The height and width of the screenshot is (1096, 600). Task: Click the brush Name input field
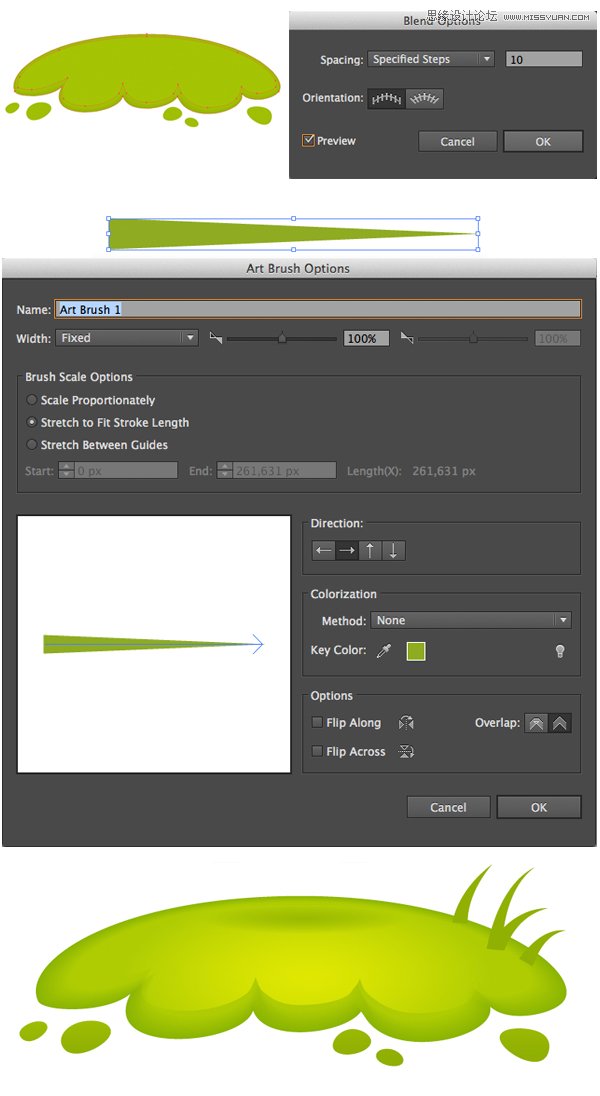[317, 309]
